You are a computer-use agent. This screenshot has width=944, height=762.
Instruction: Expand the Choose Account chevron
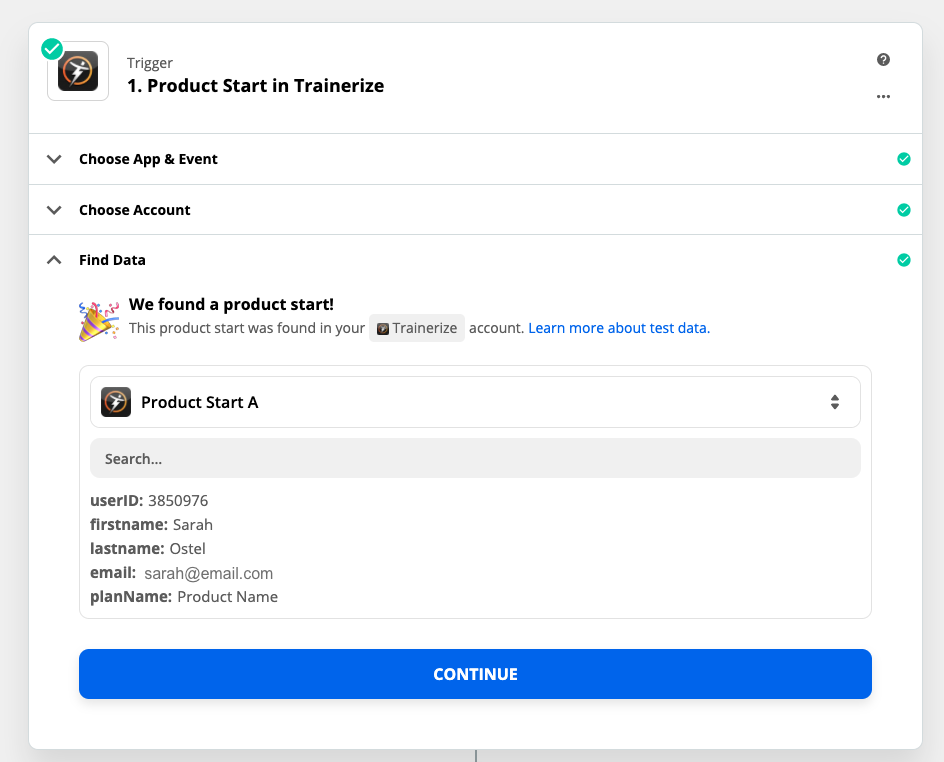pos(54,210)
